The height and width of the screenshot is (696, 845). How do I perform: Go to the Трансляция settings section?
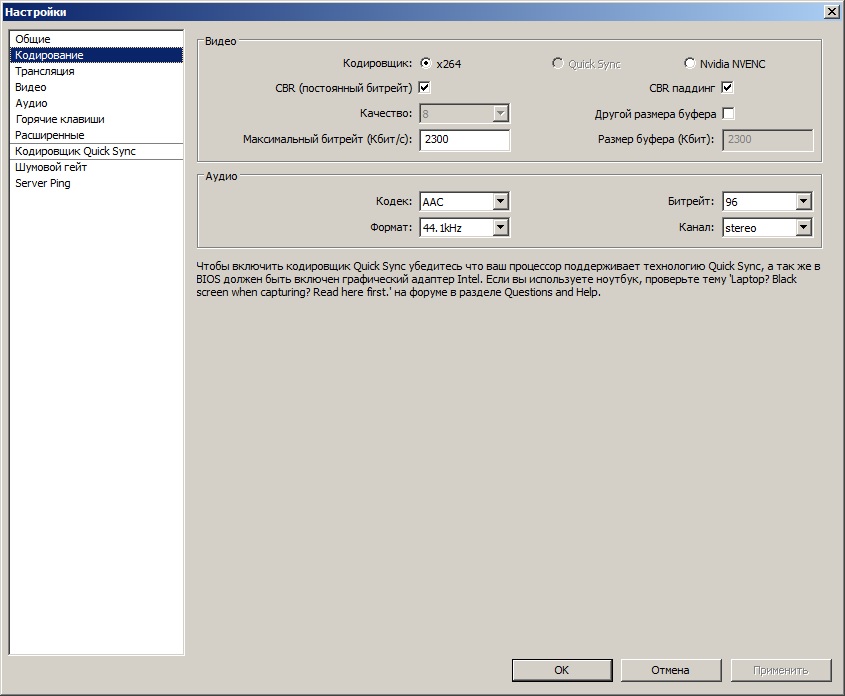click(x=96, y=71)
